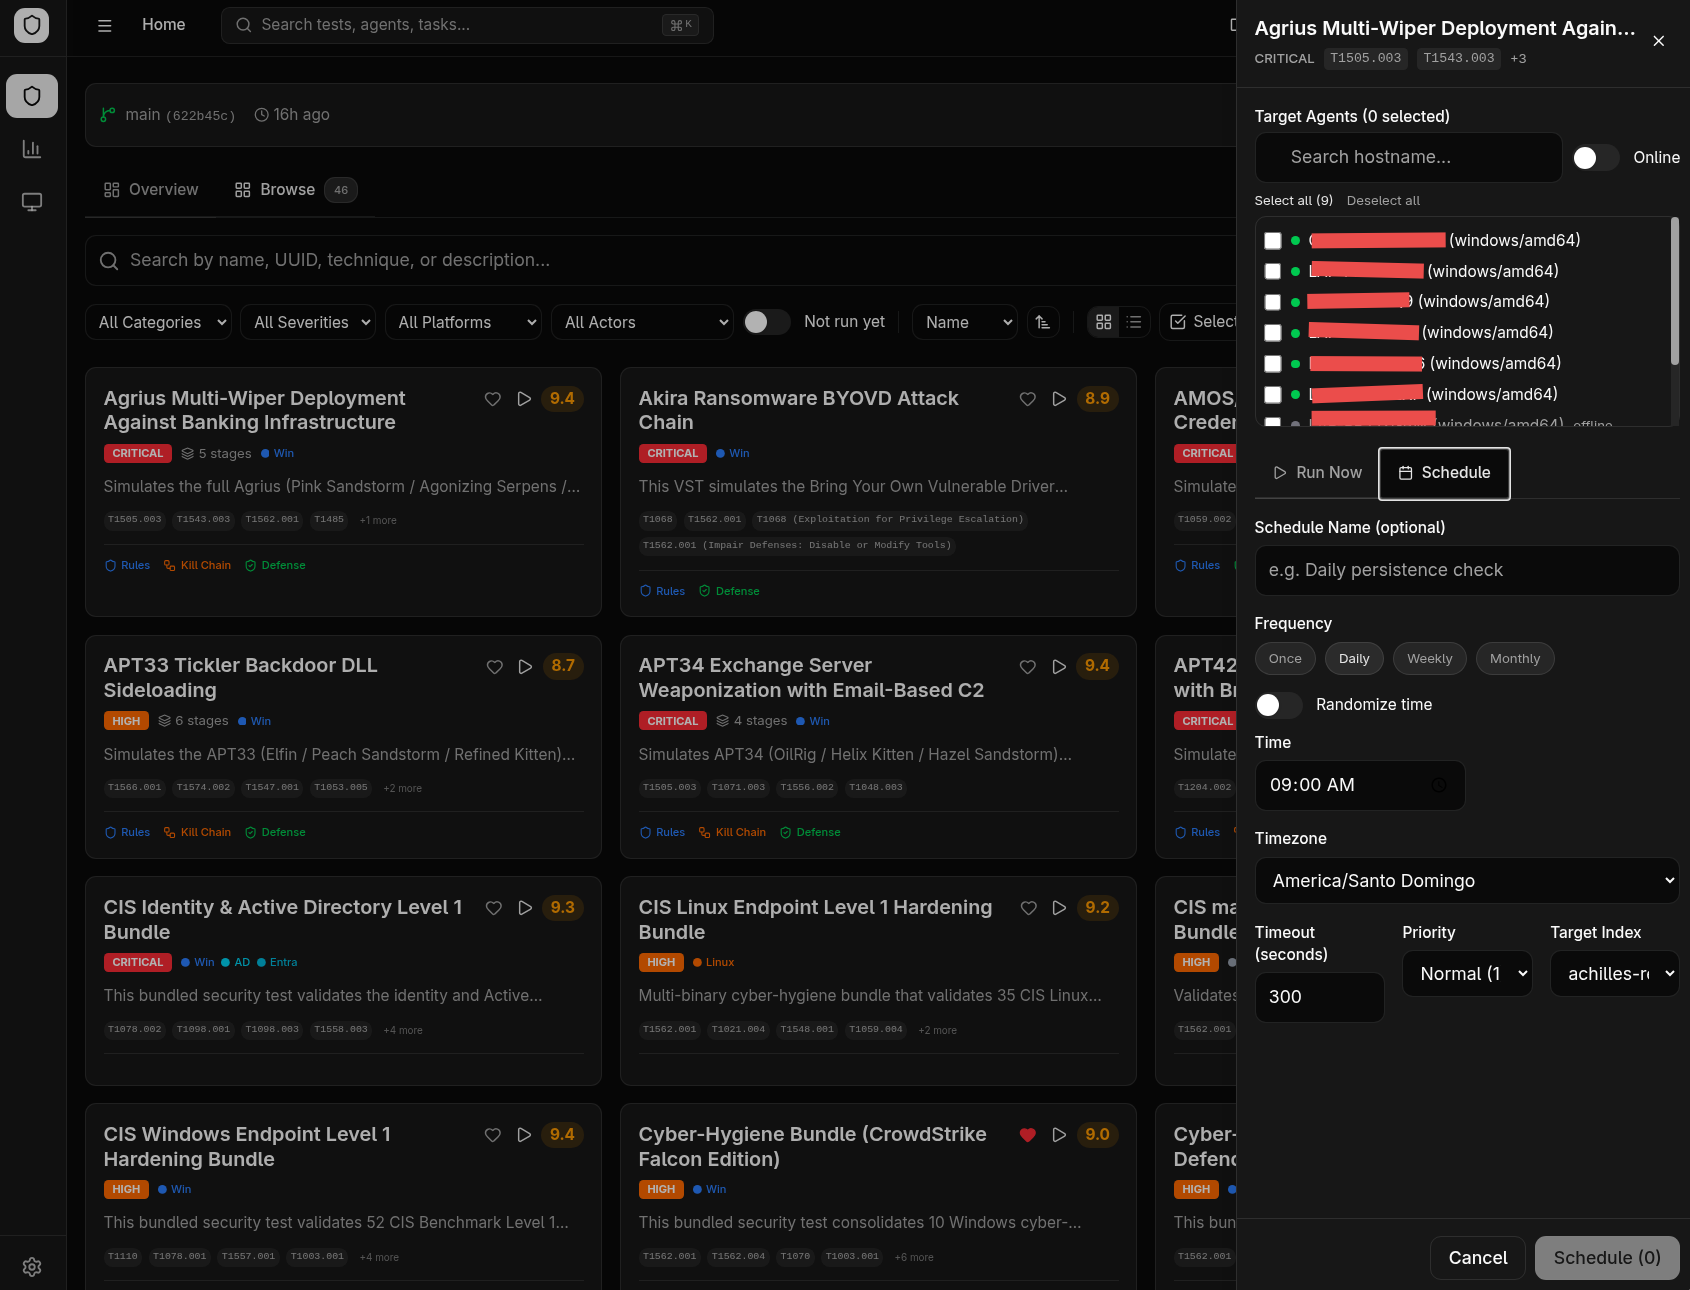This screenshot has width=1690, height=1290.
Task: Open the Priority Normal dropdown
Action: coord(1468,974)
